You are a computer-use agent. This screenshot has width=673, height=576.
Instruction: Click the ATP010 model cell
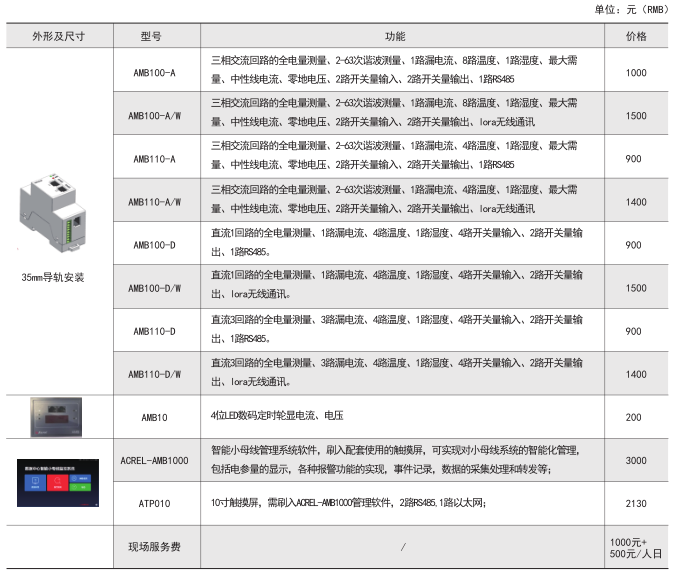154,502
